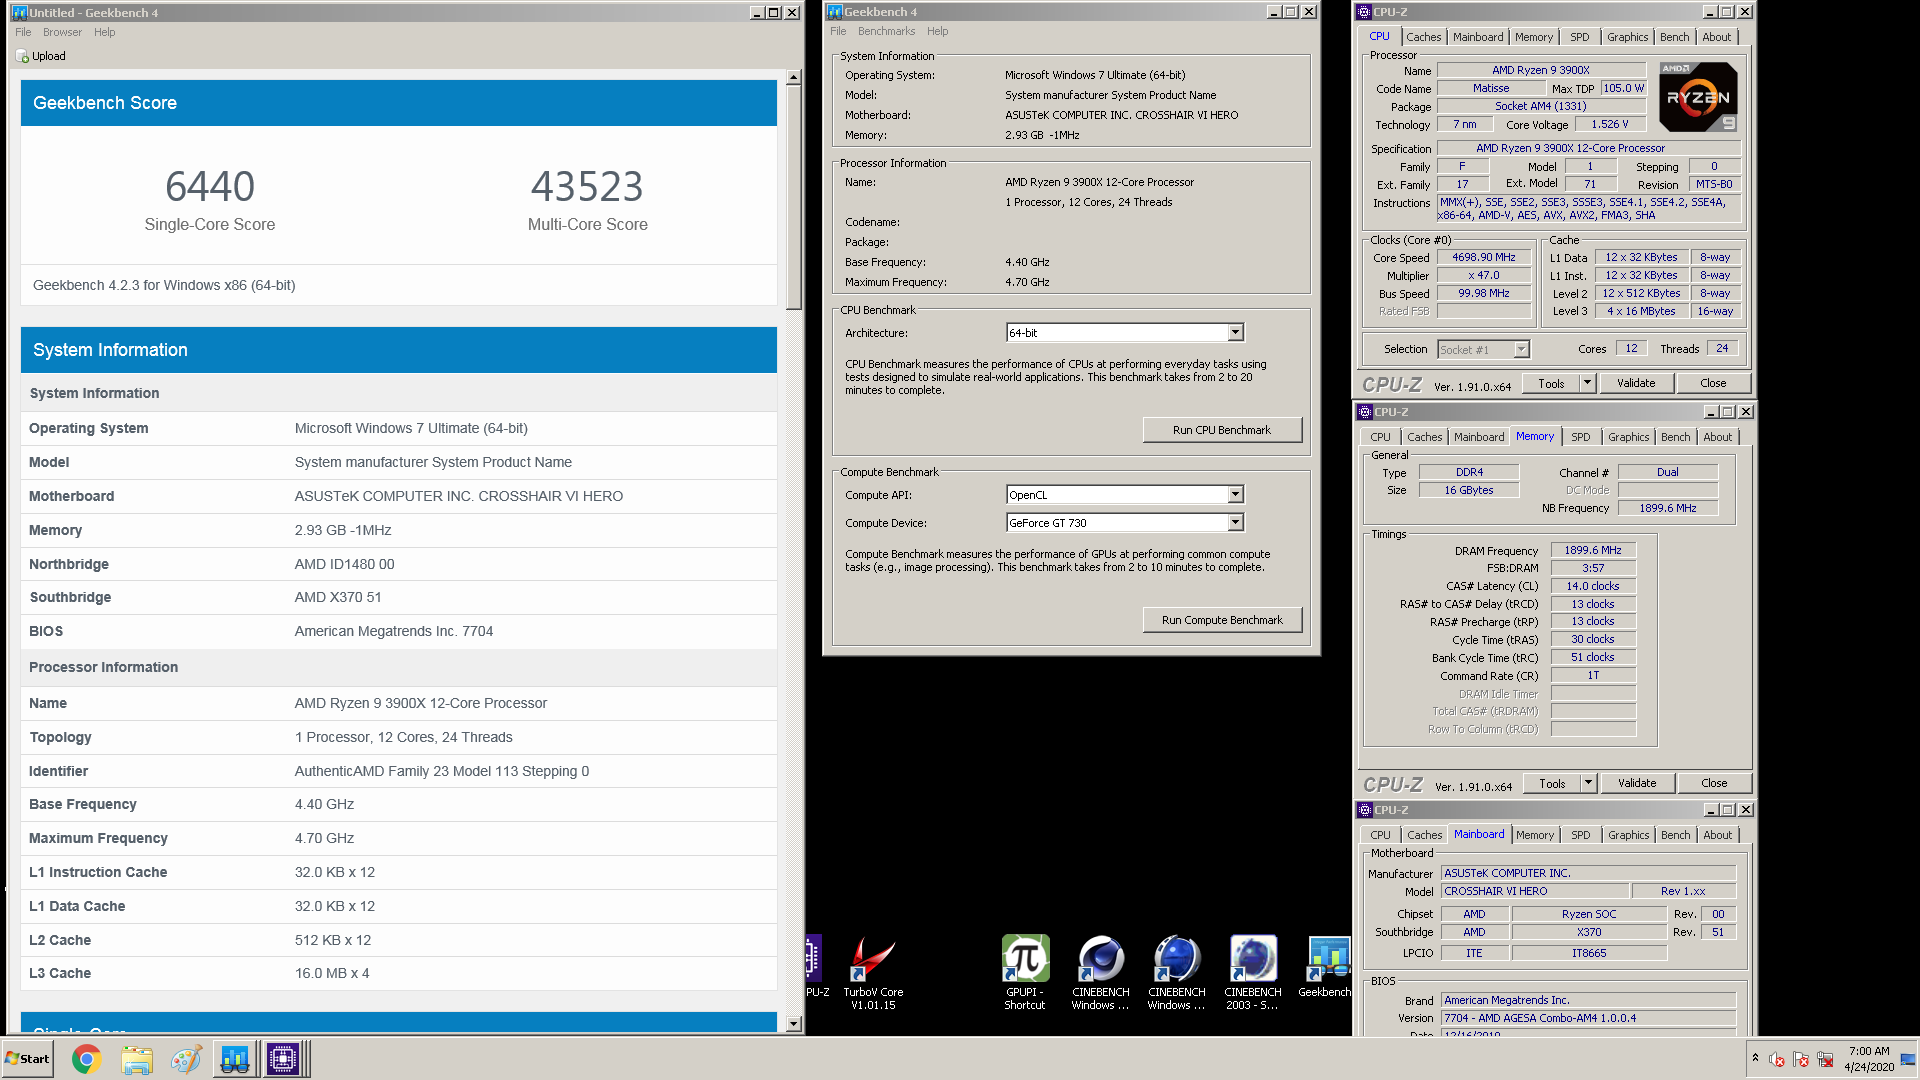Expand Tools arrow in CPU-Z Memory window
Image resolution: width=1920 pixels, height=1080 pixels.
(1588, 783)
